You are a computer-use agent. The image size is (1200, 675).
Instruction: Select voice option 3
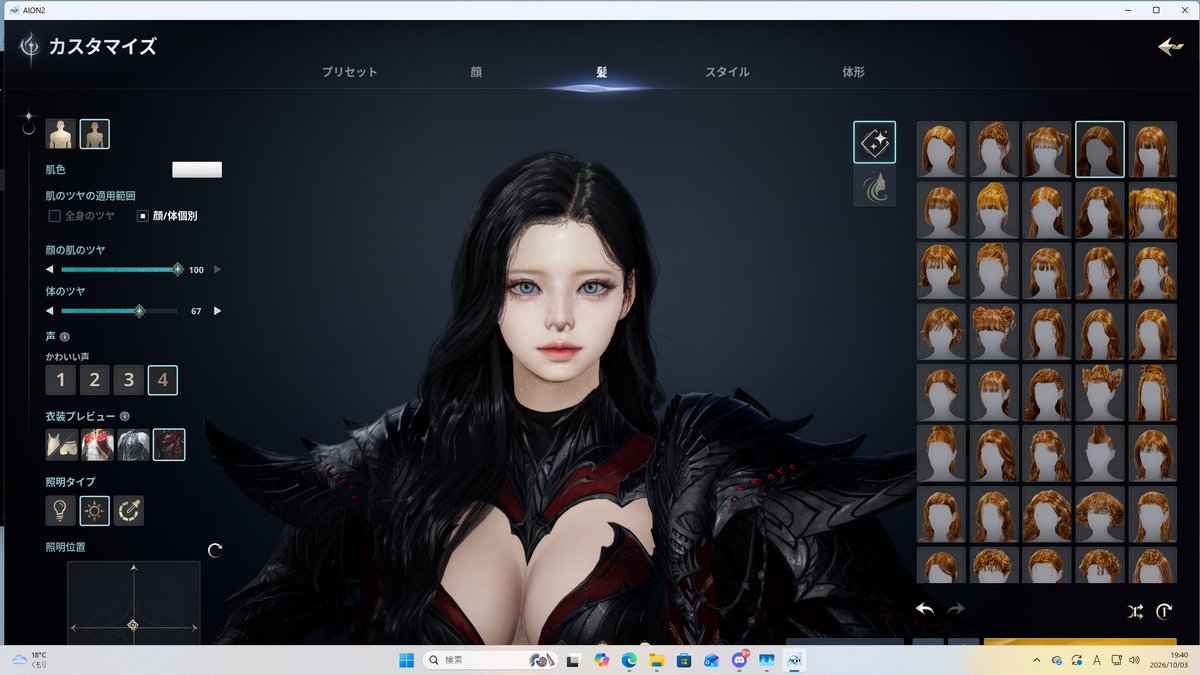click(129, 379)
